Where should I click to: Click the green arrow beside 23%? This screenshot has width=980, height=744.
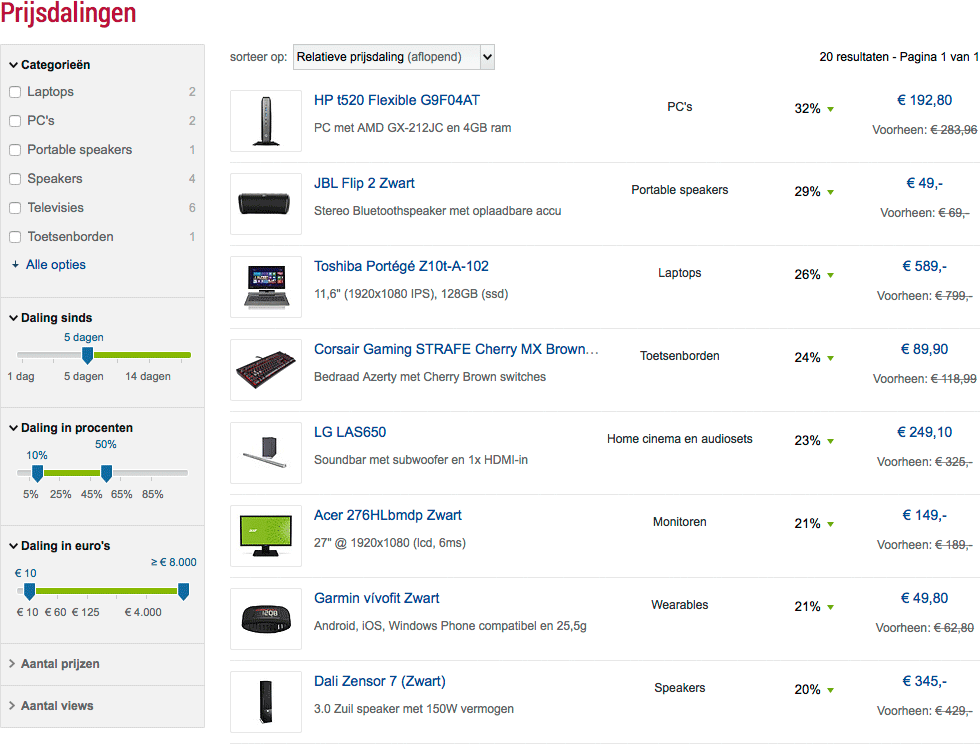coord(831,441)
